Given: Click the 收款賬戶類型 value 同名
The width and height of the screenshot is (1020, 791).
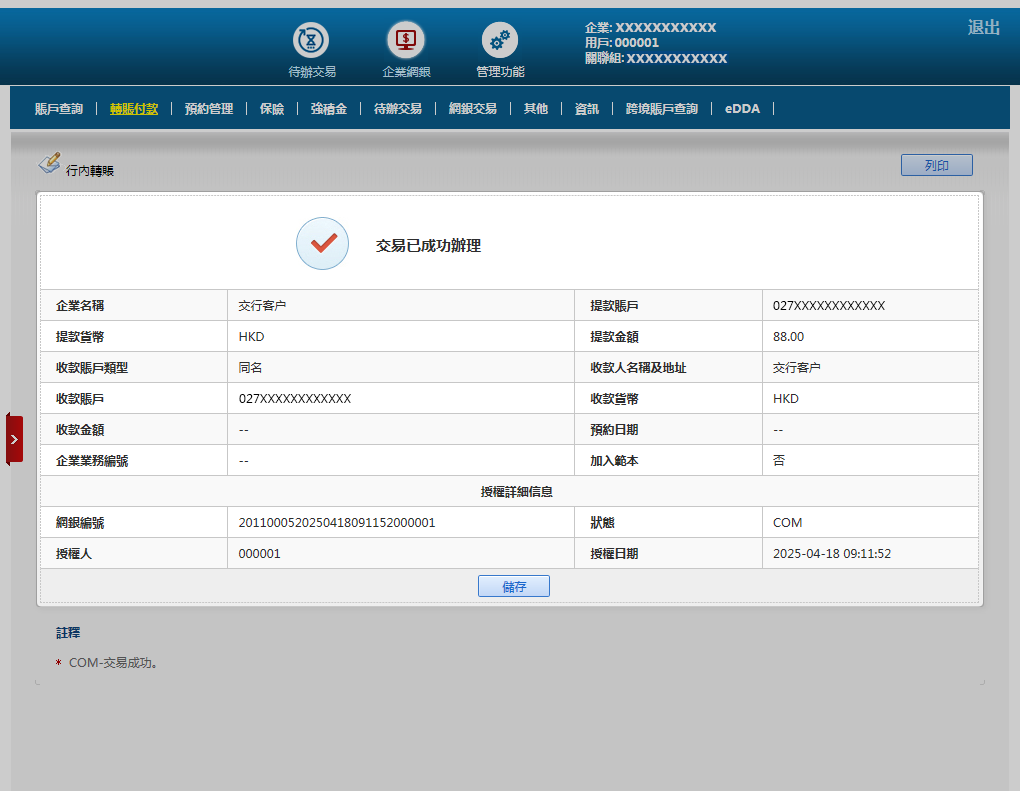Looking at the screenshot, I should [250, 368].
